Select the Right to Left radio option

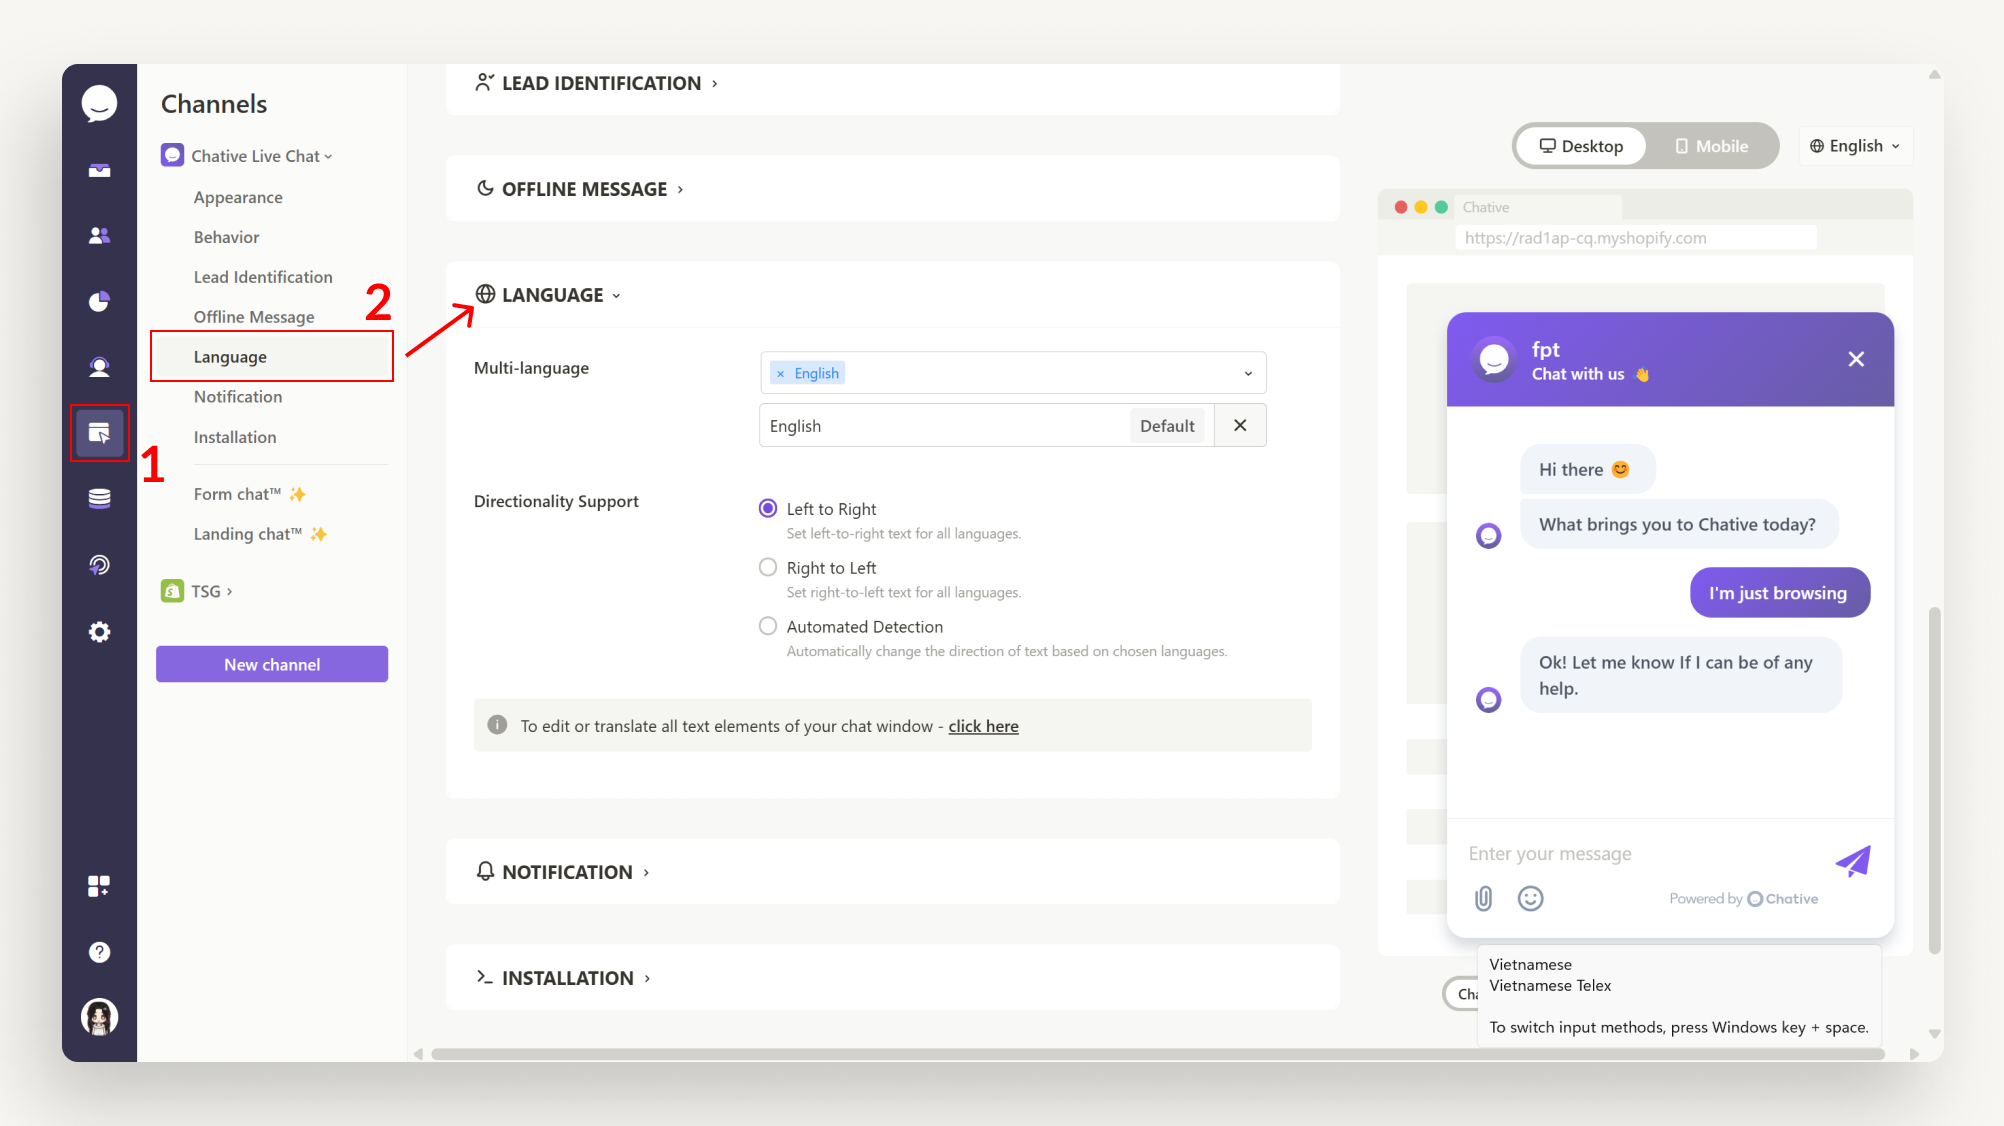768,568
